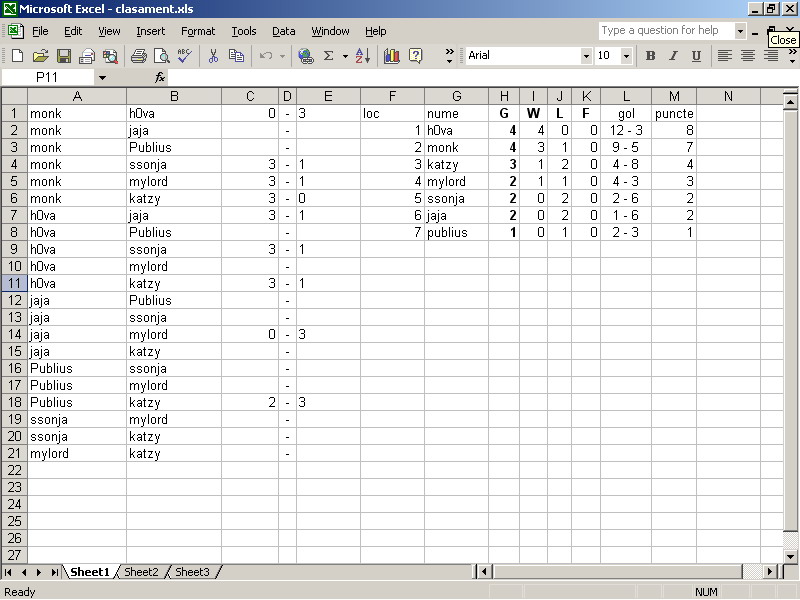Screen dimensions: 800x600
Task: Click the vertical scrollbar up arrow
Action: click(x=790, y=103)
